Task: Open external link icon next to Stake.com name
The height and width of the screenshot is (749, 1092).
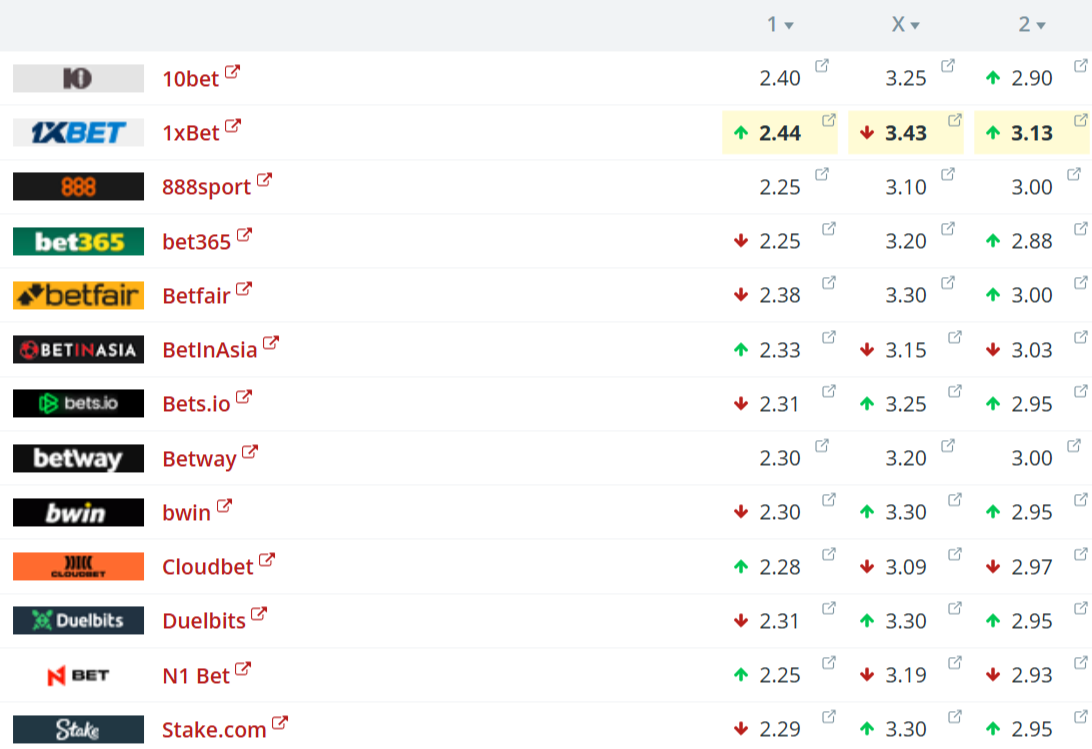Action: point(280,723)
